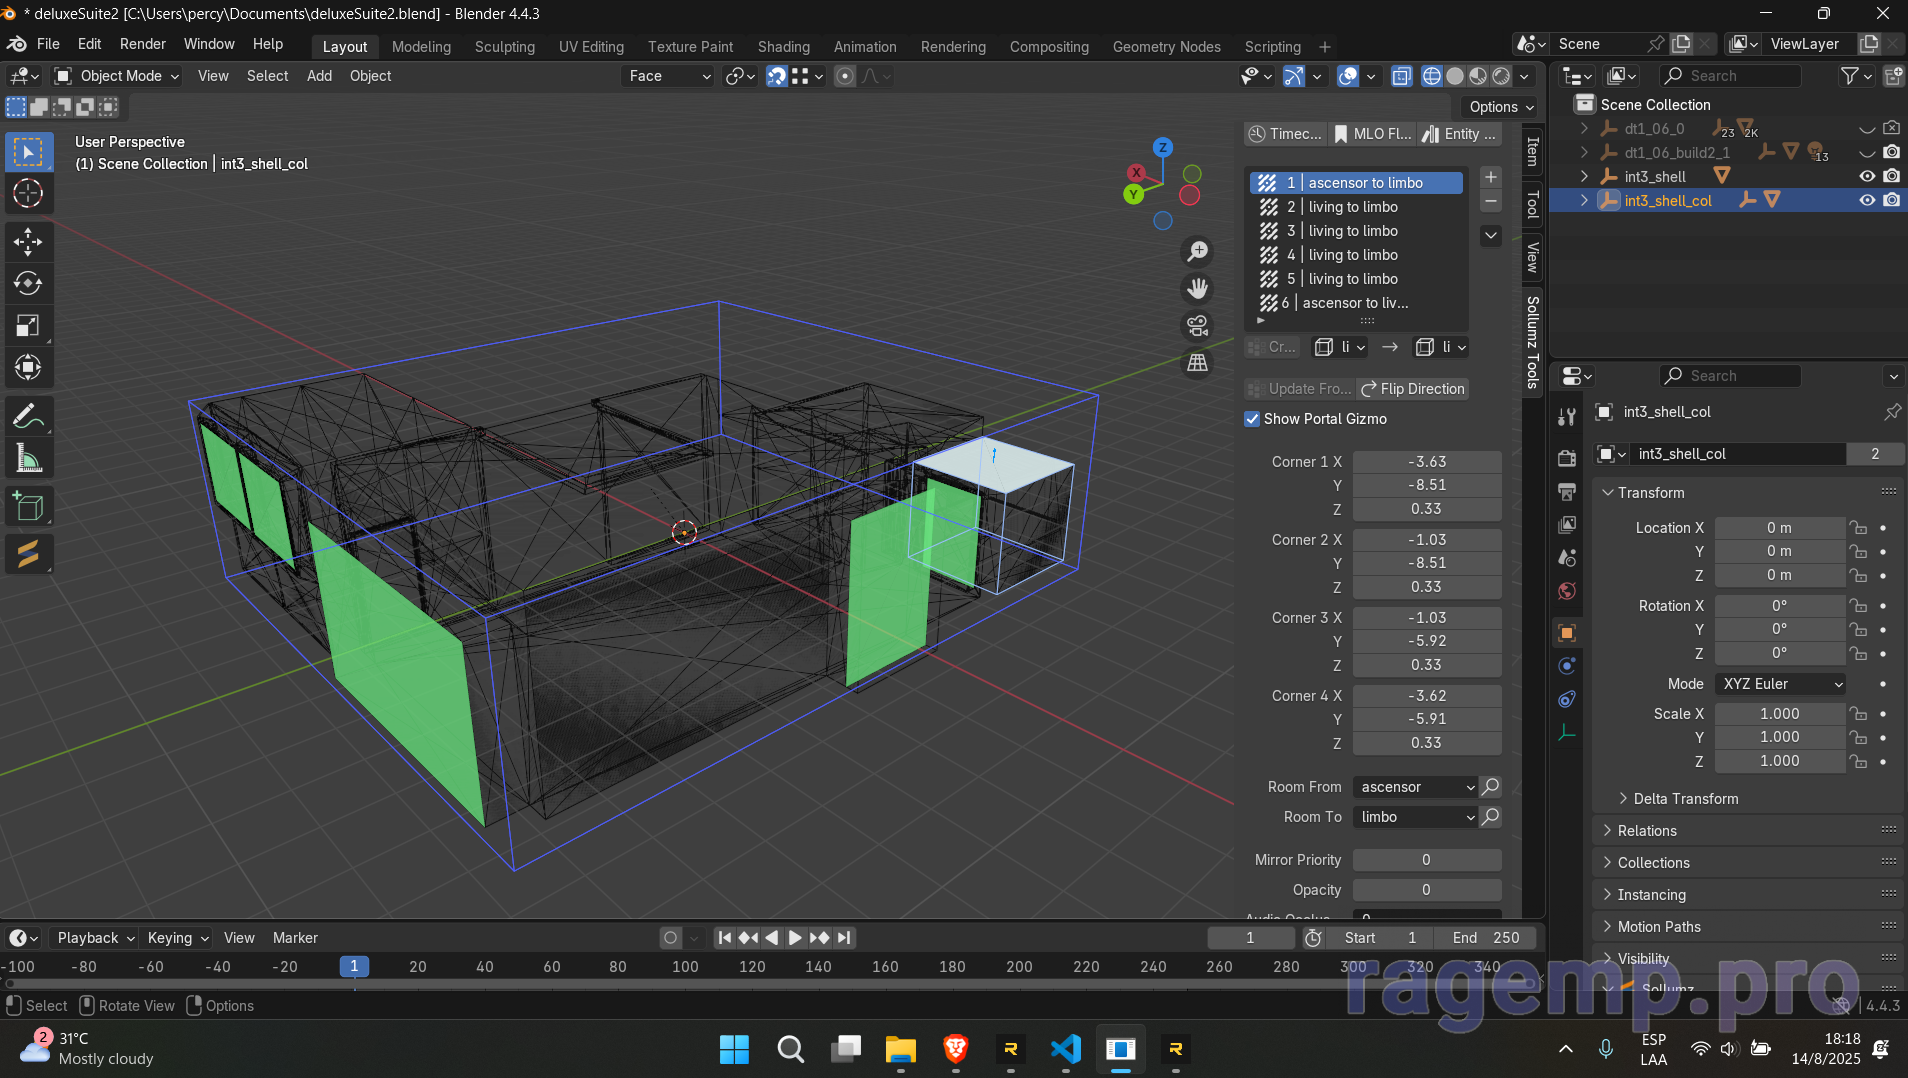1908x1078 pixels.
Task: Expand the Collections panel
Action: (1654, 863)
